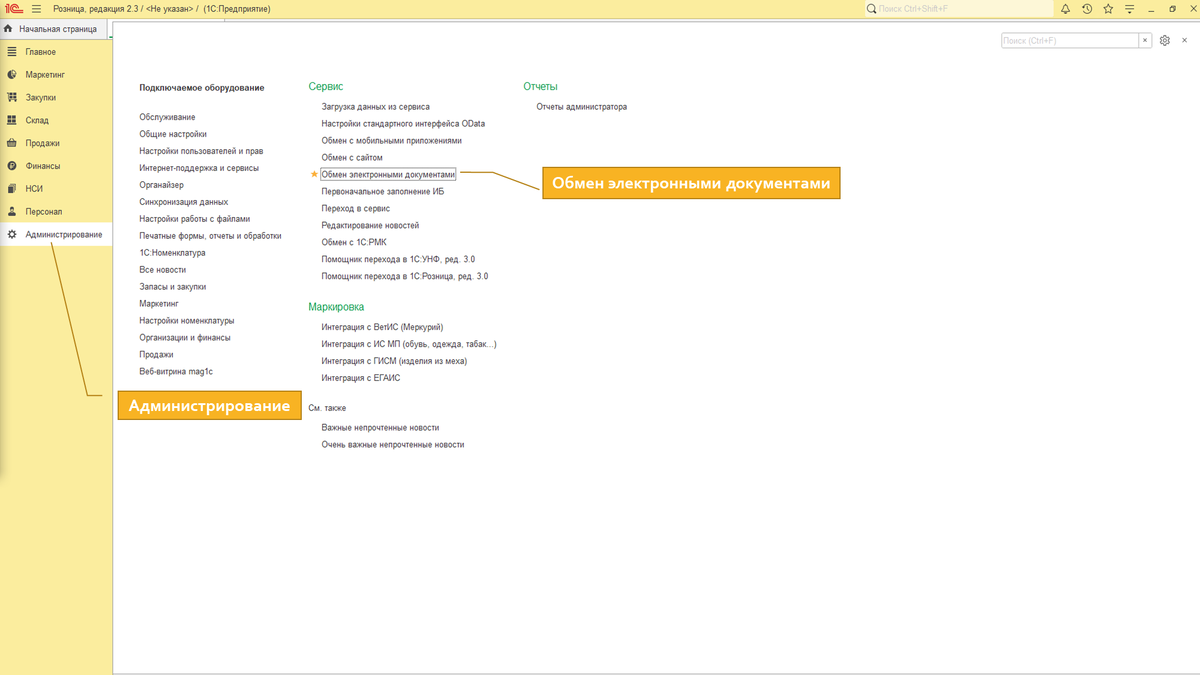Open Отчеты администратора
1200x675 pixels.
pyautogui.click(x=582, y=107)
